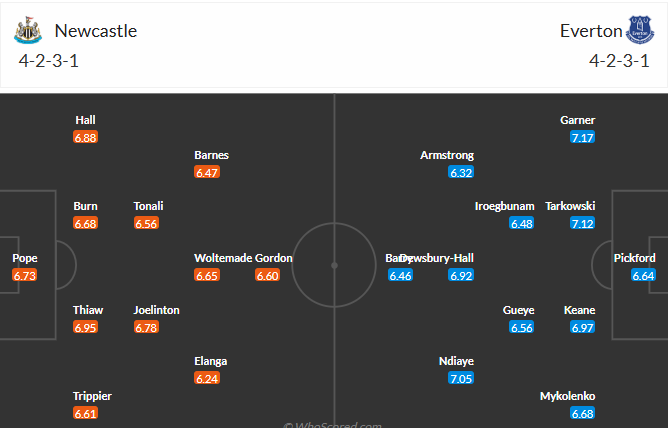This screenshot has height=428, width=668.
Task: Click Garner's 7.17 rating badge
Action: click(583, 137)
